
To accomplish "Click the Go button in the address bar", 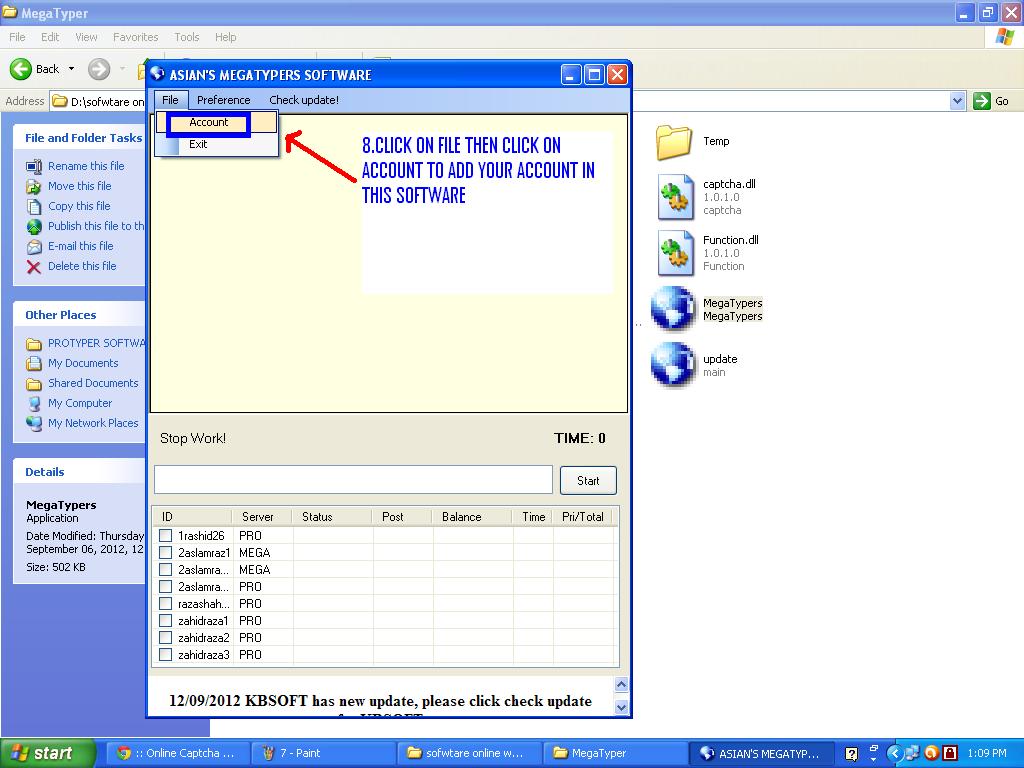I will coord(991,101).
